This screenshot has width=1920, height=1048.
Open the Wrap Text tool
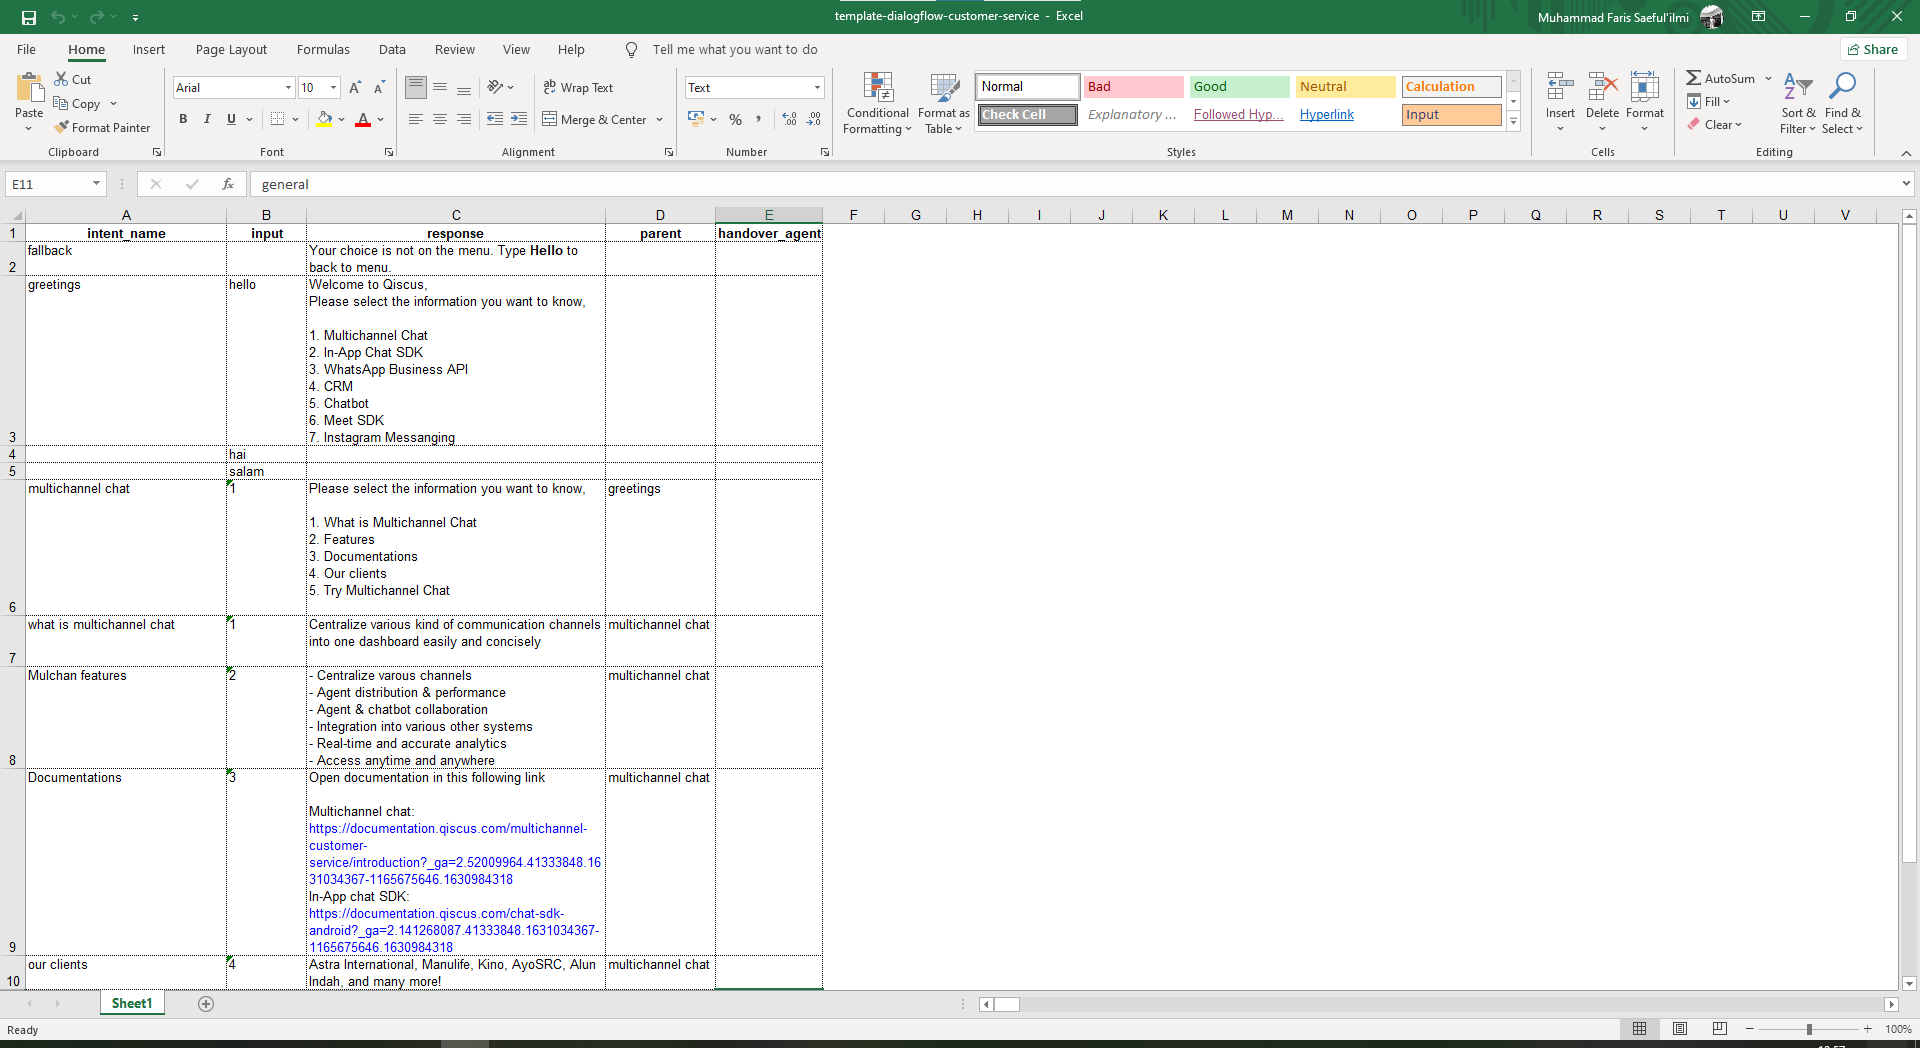coord(580,88)
